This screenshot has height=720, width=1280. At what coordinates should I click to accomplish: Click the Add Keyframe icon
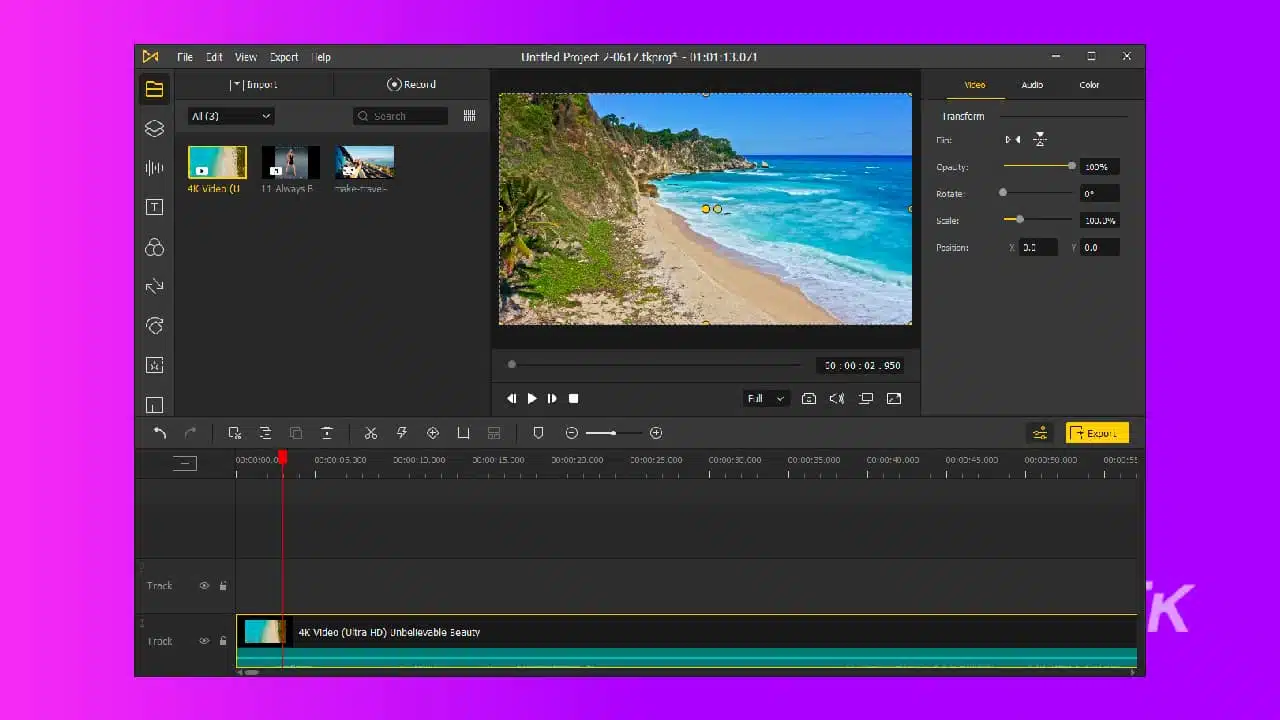pos(433,432)
